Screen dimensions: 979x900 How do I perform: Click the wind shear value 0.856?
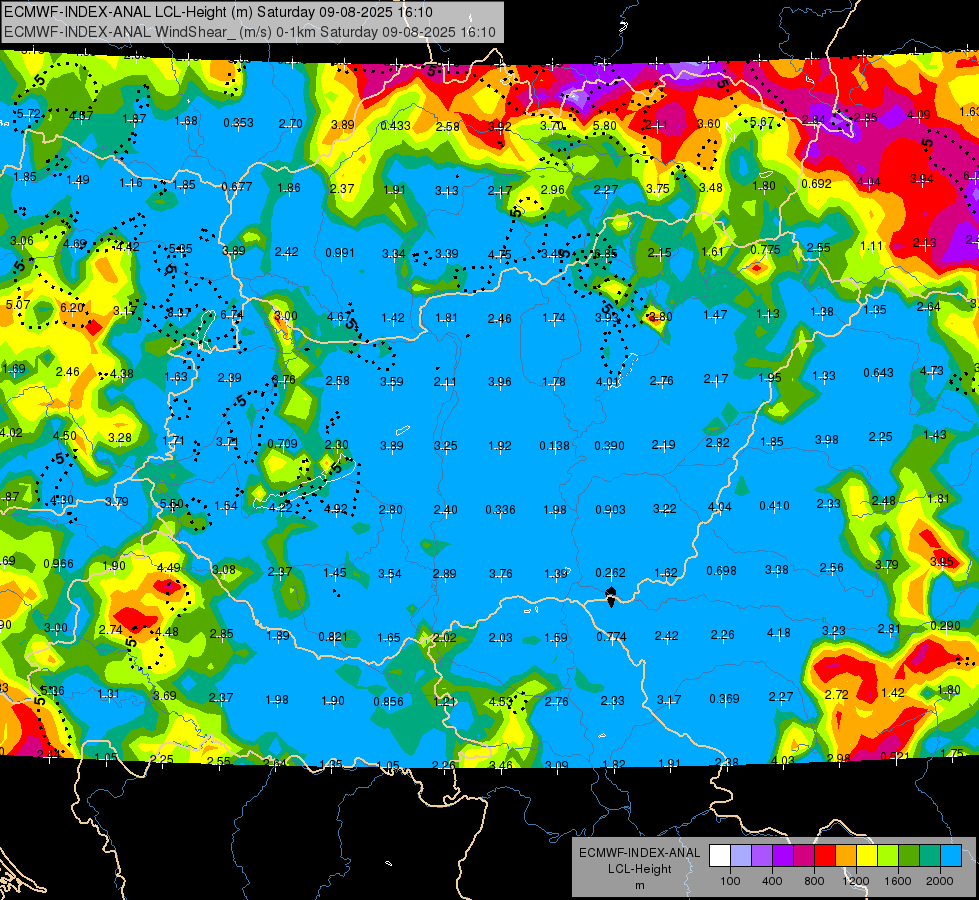(x=388, y=701)
